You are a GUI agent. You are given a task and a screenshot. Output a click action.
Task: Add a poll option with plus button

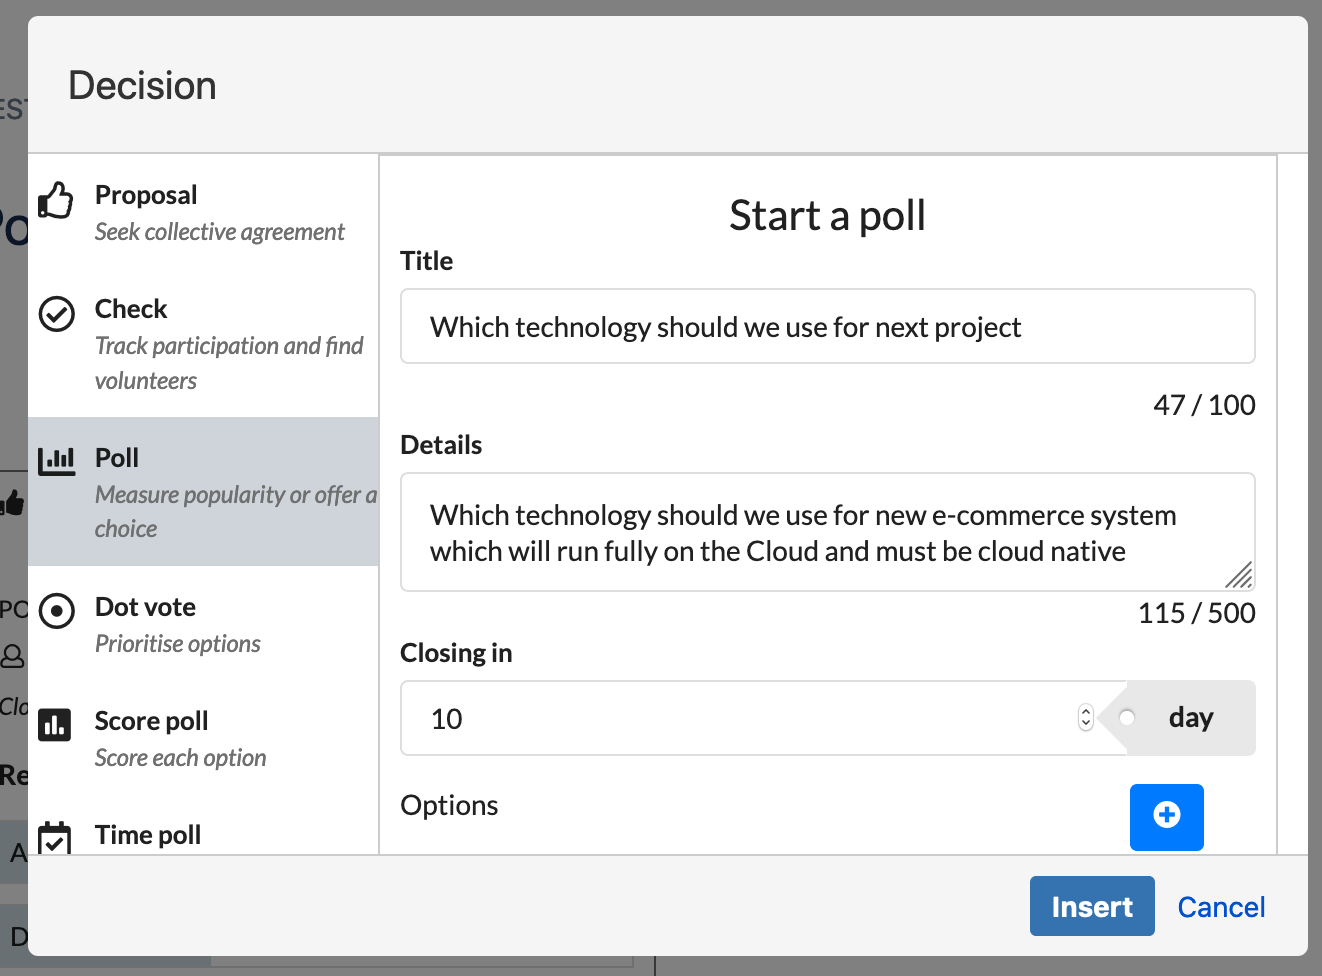point(1166,816)
